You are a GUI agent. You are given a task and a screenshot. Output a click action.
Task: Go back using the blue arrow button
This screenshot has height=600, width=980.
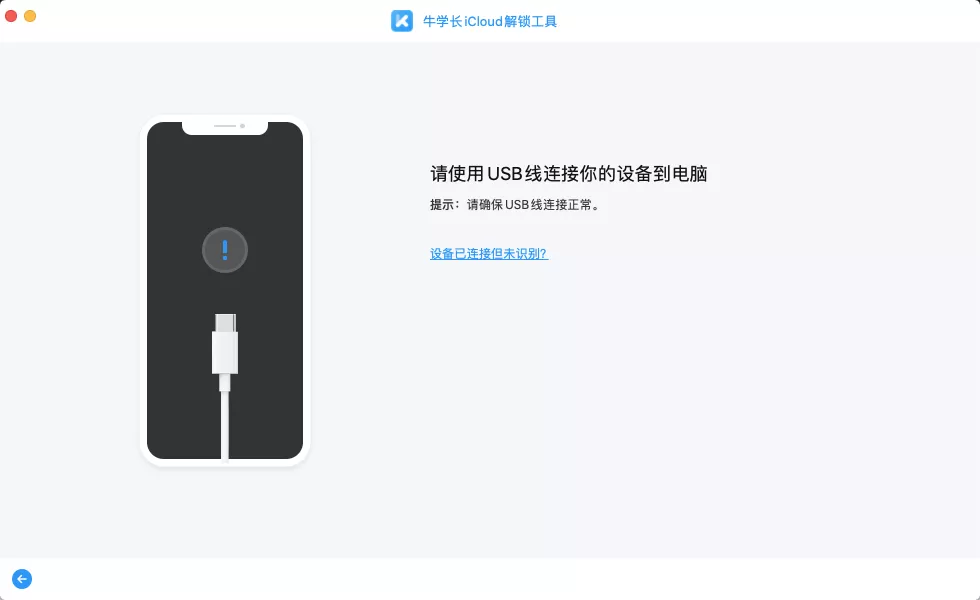22,579
